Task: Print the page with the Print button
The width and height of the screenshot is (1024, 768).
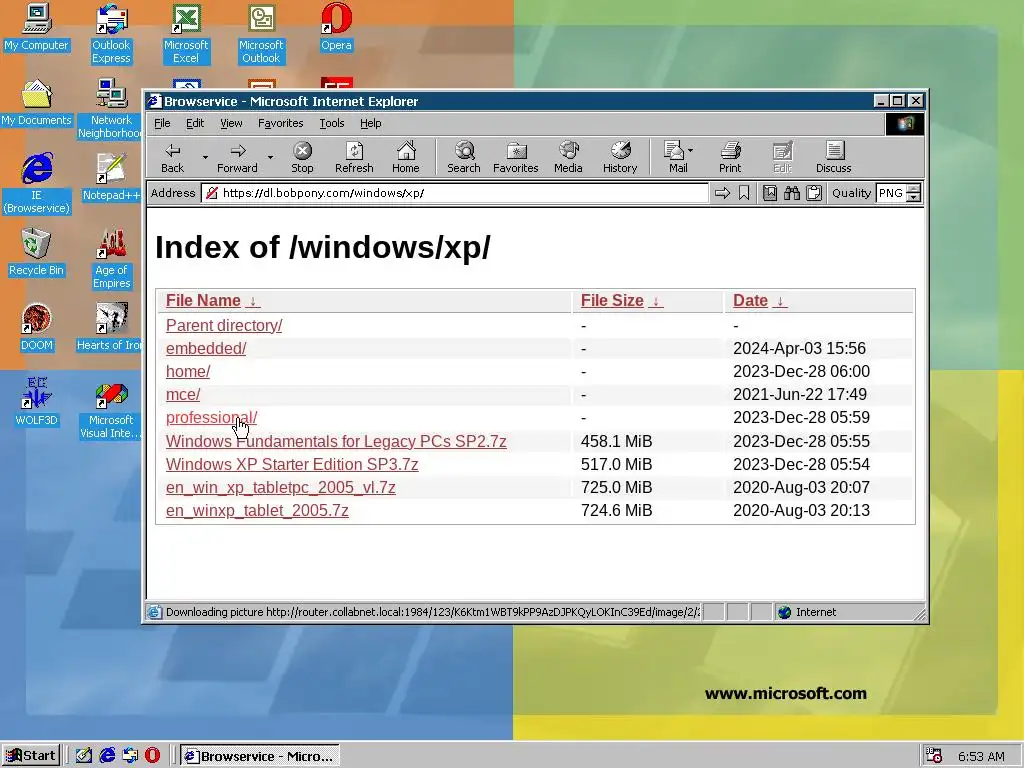Action: [x=730, y=157]
